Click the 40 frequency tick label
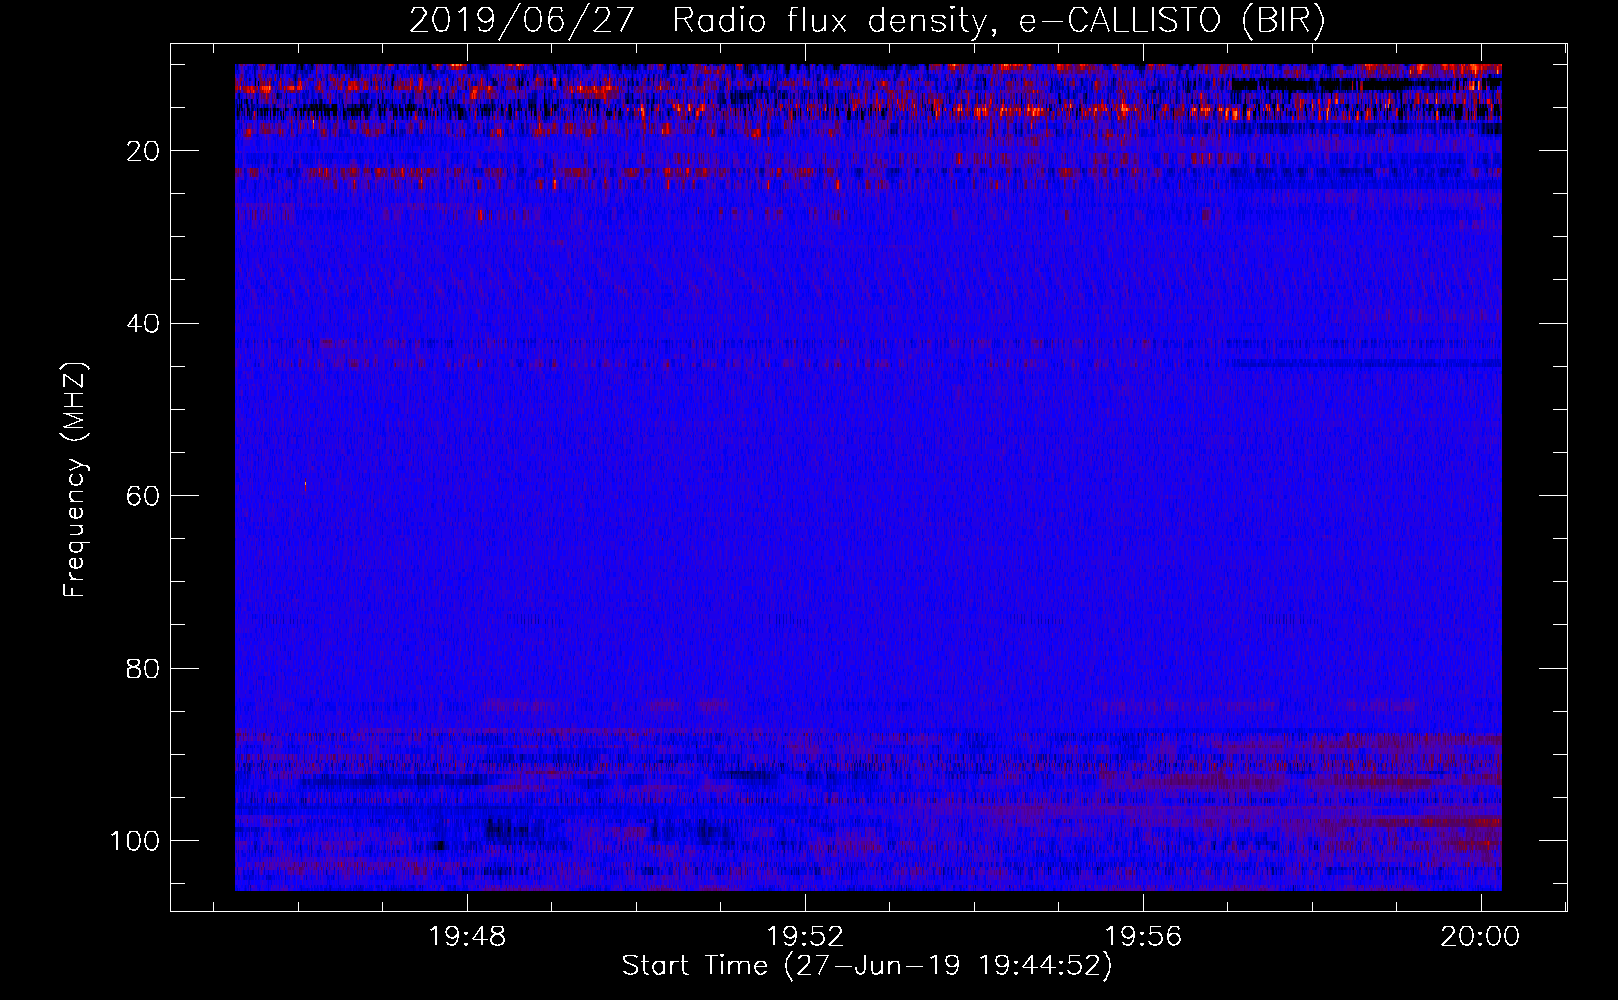This screenshot has width=1618, height=1000. coord(143,324)
